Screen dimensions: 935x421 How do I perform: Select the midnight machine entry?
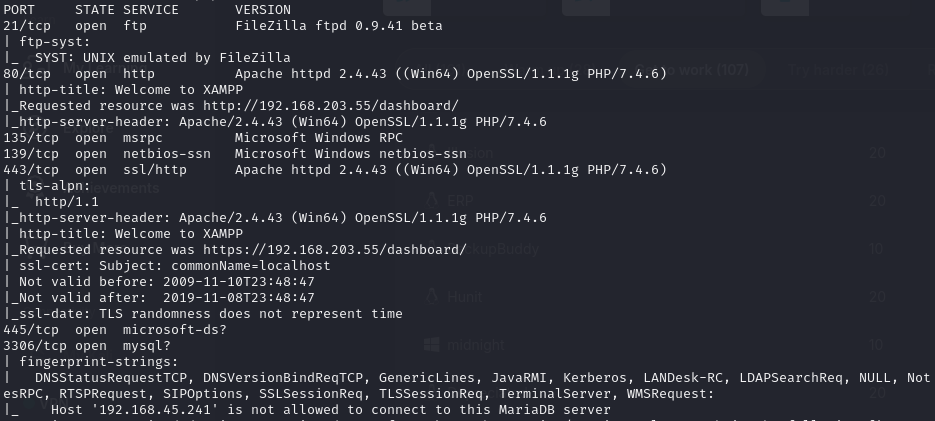pyautogui.click(x=476, y=345)
